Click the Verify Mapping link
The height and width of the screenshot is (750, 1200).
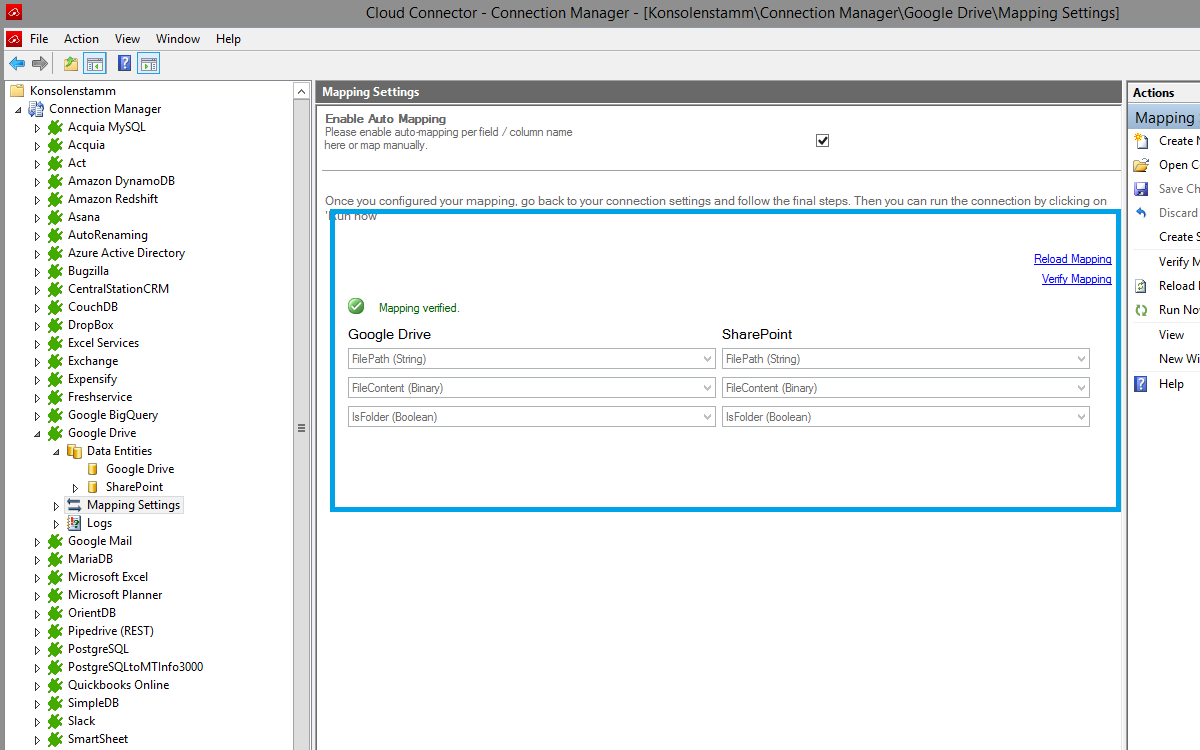click(x=1076, y=279)
